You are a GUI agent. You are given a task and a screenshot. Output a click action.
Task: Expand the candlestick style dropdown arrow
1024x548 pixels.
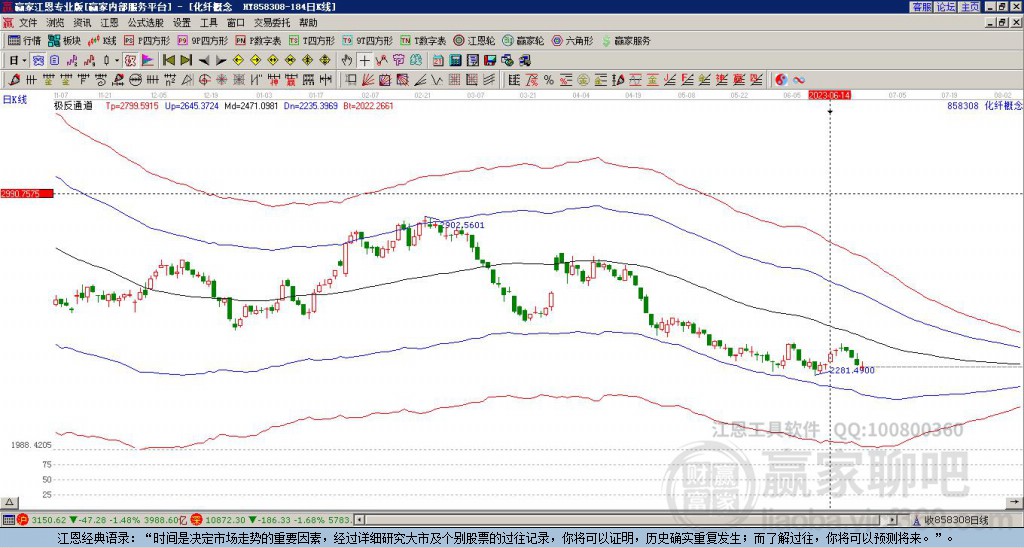click(x=117, y=61)
